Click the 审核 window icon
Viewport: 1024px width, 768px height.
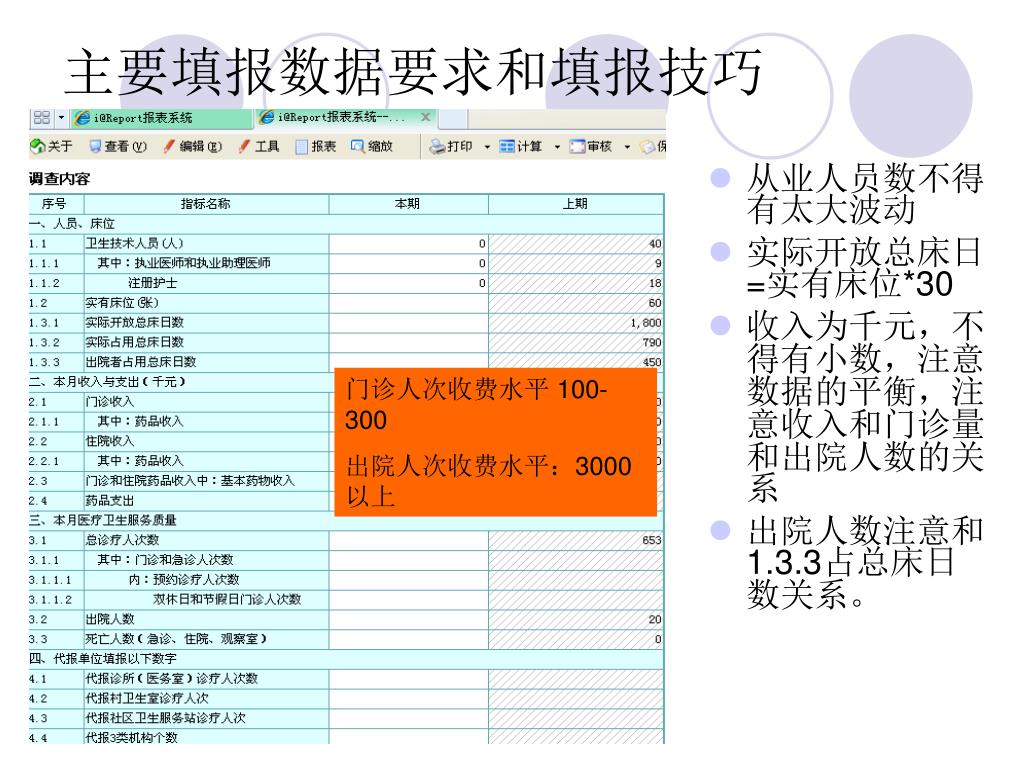[577, 147]
